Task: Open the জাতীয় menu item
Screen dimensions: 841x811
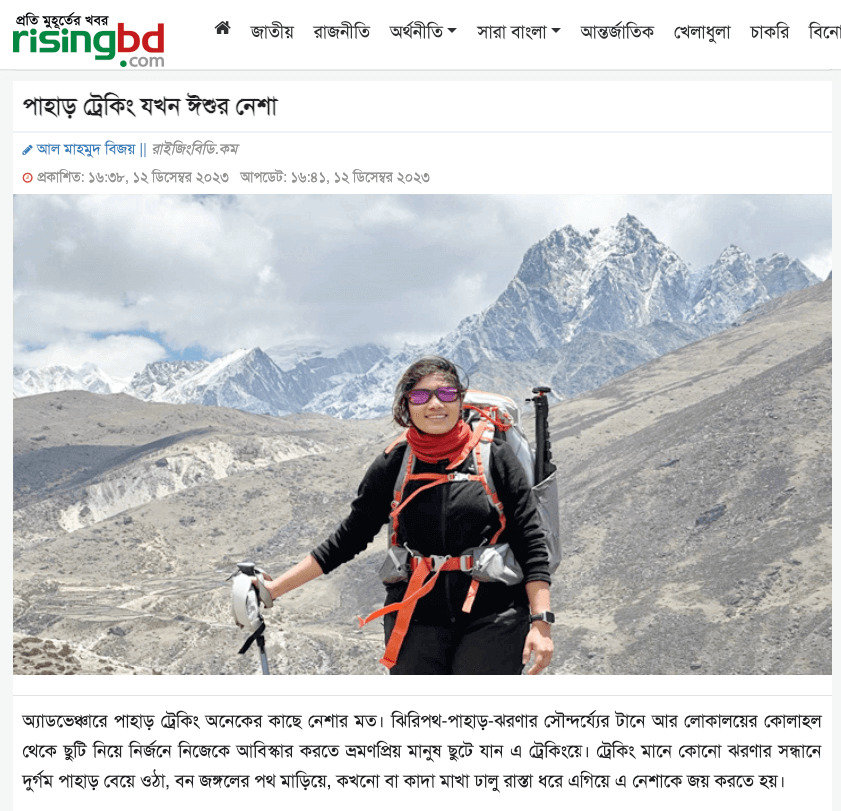Action: tap(272, 32)
